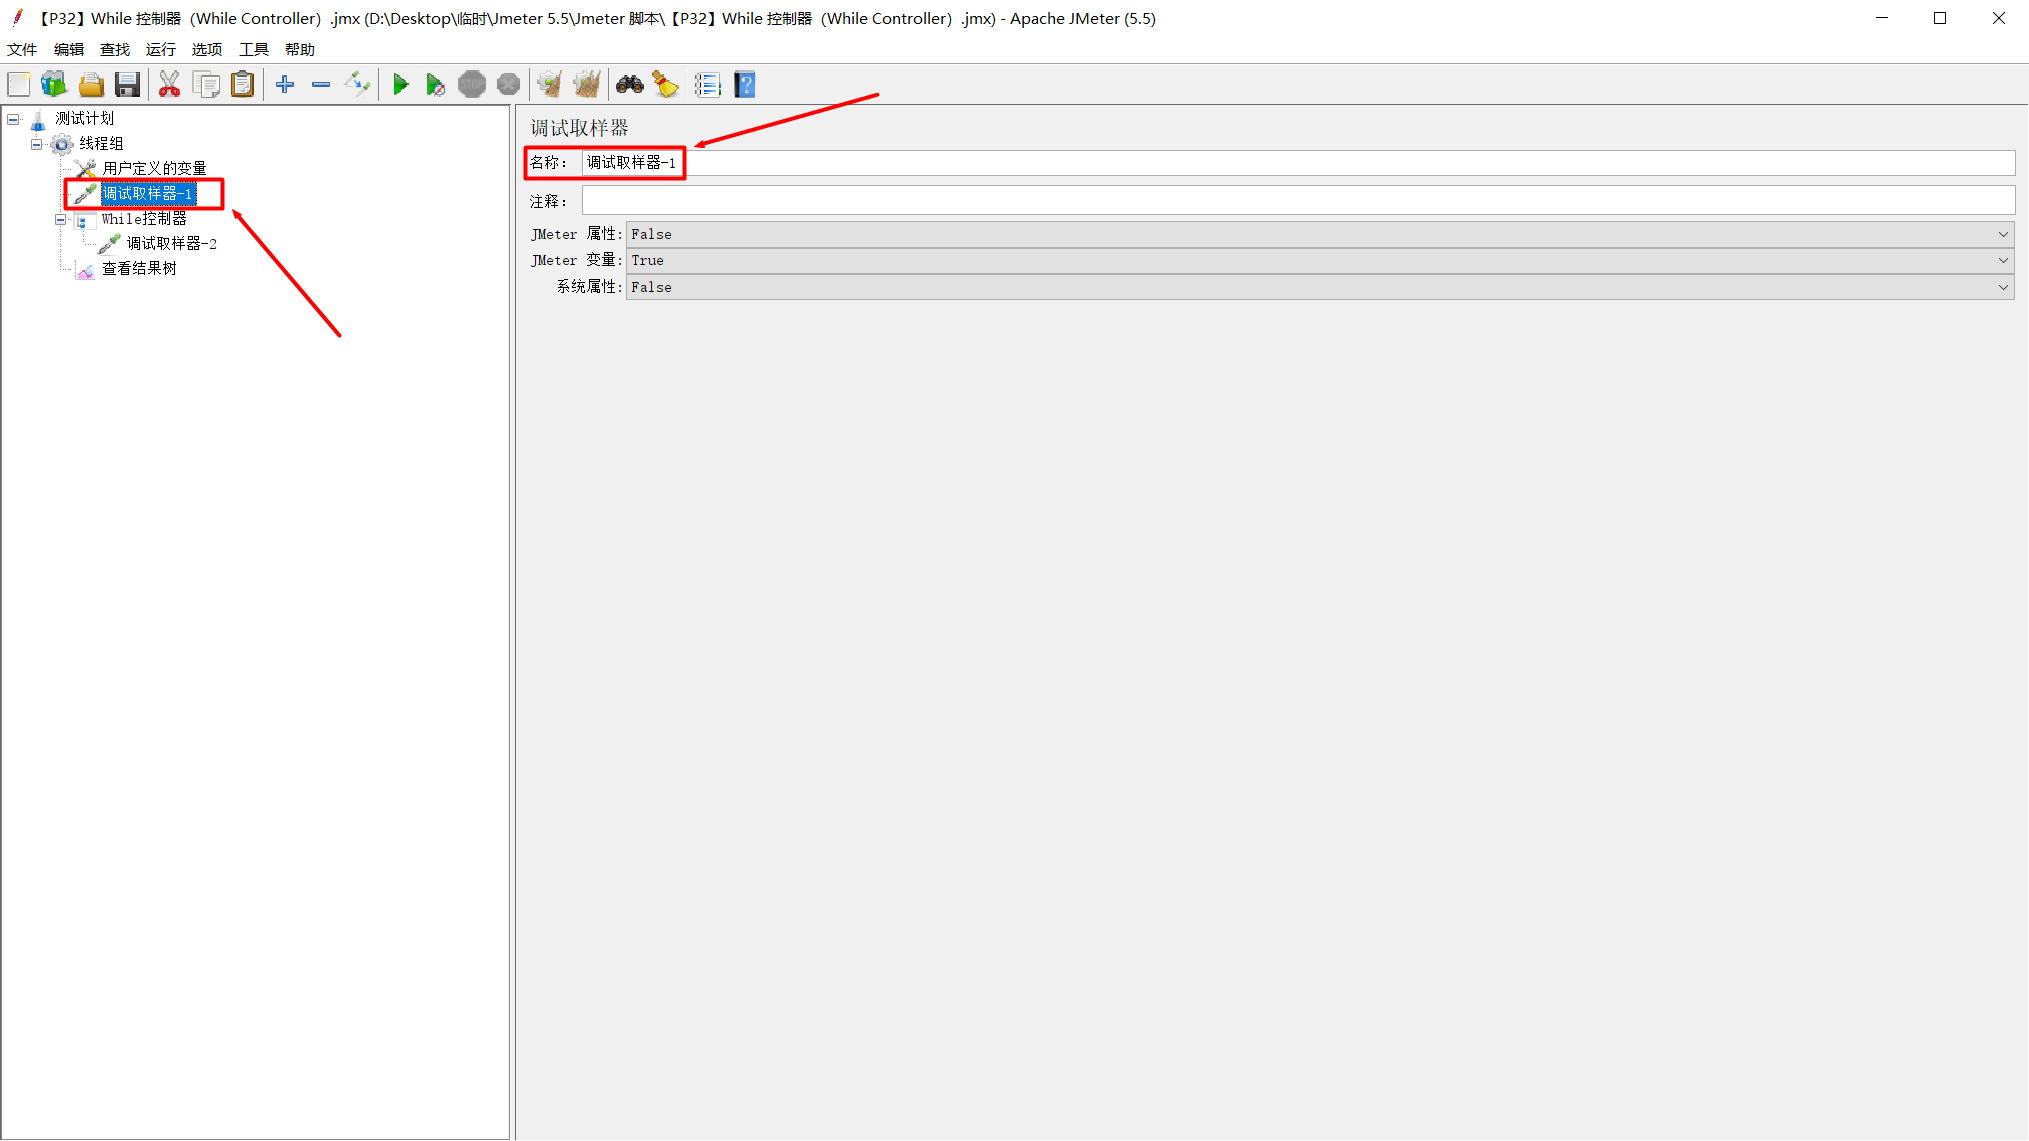Image resolution: width=2029 pixels, height=1141 pixels.
Task: Cut the selected element with scissors icon
Action: (x=169, y=84)
